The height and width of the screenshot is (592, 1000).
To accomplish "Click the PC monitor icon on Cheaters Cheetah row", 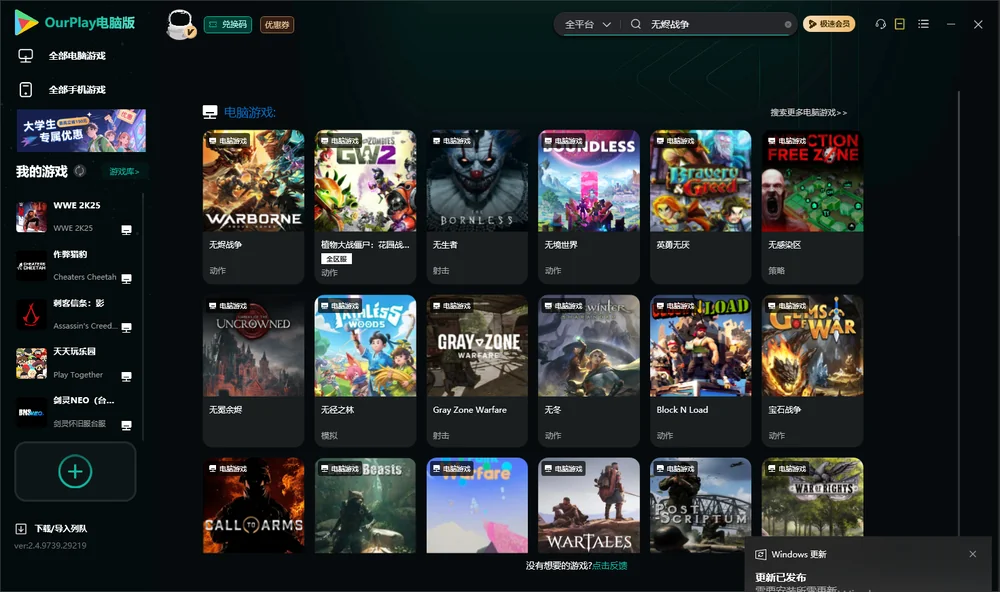I will point(126,279).
